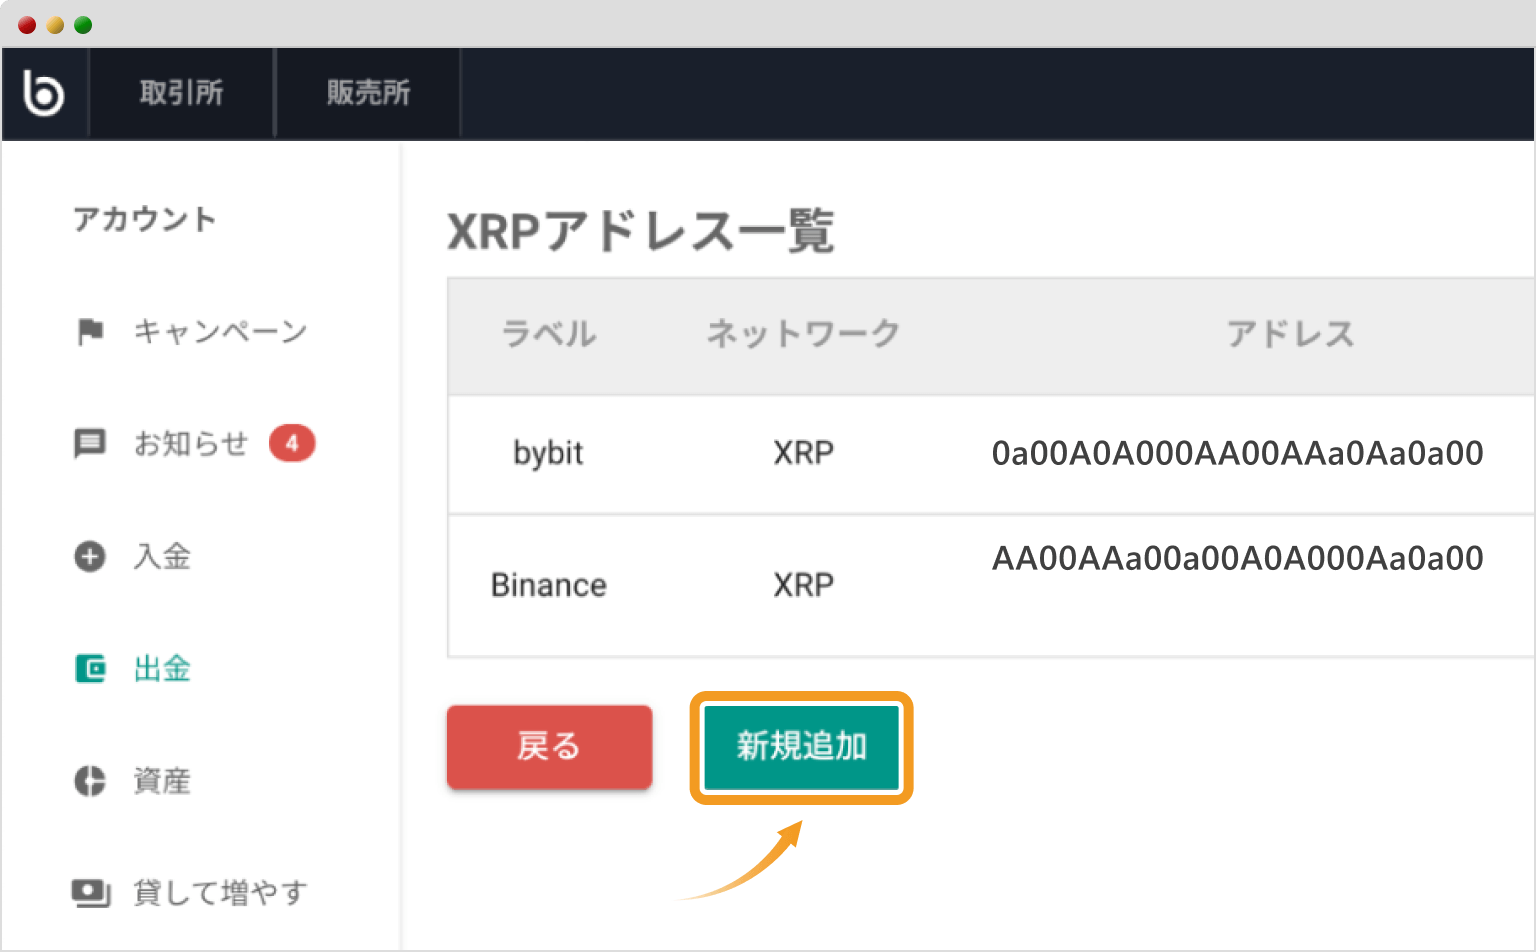Click the キャンペーン flag icon
The width and height of the screenshot is (1536, 952).
[90, 331]
